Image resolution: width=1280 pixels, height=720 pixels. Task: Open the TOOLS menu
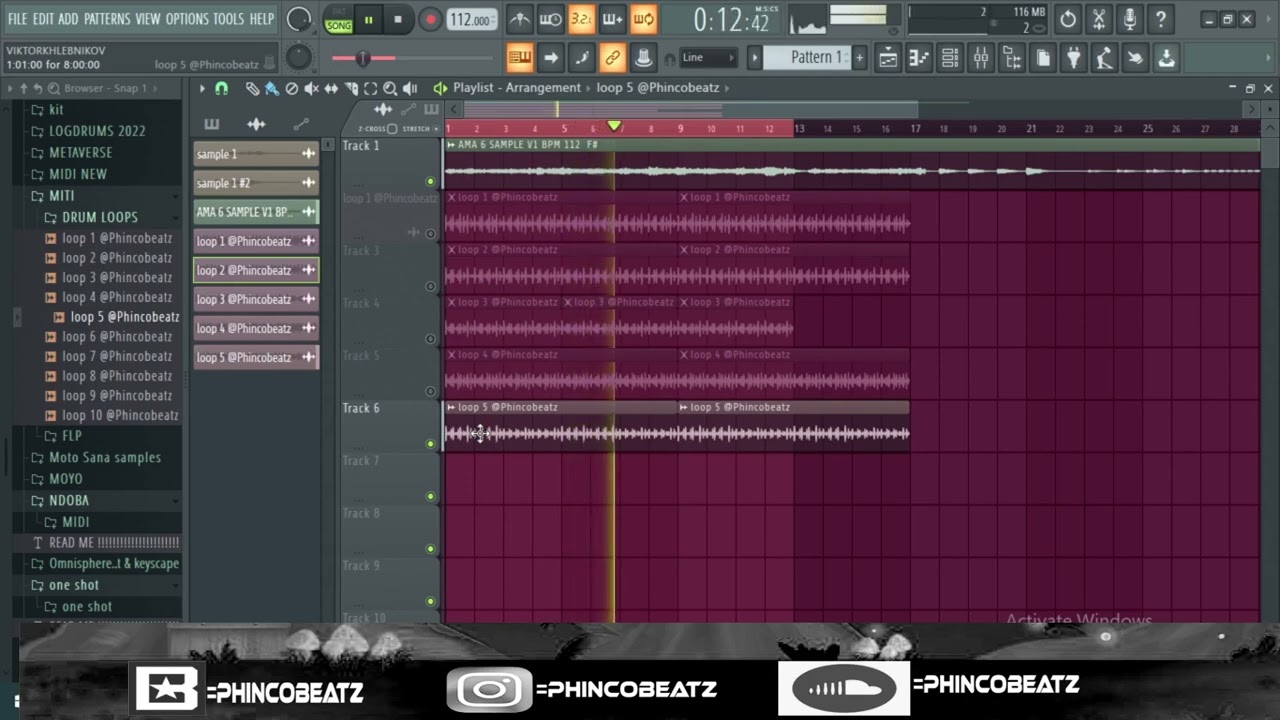tap(228, 19)
